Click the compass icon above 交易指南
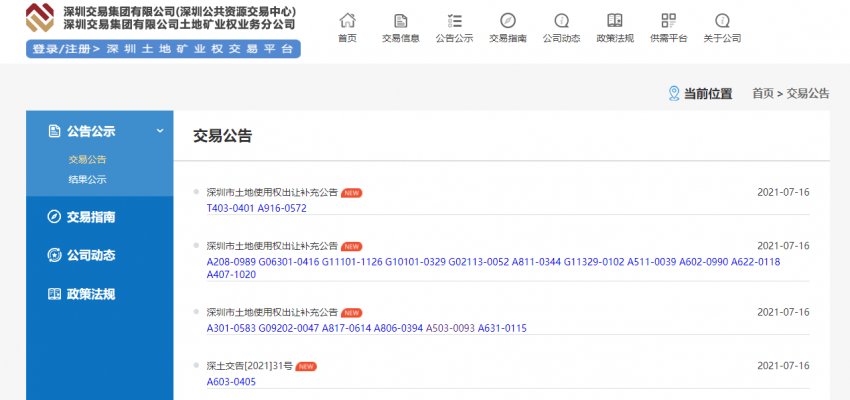 point(508,21)
